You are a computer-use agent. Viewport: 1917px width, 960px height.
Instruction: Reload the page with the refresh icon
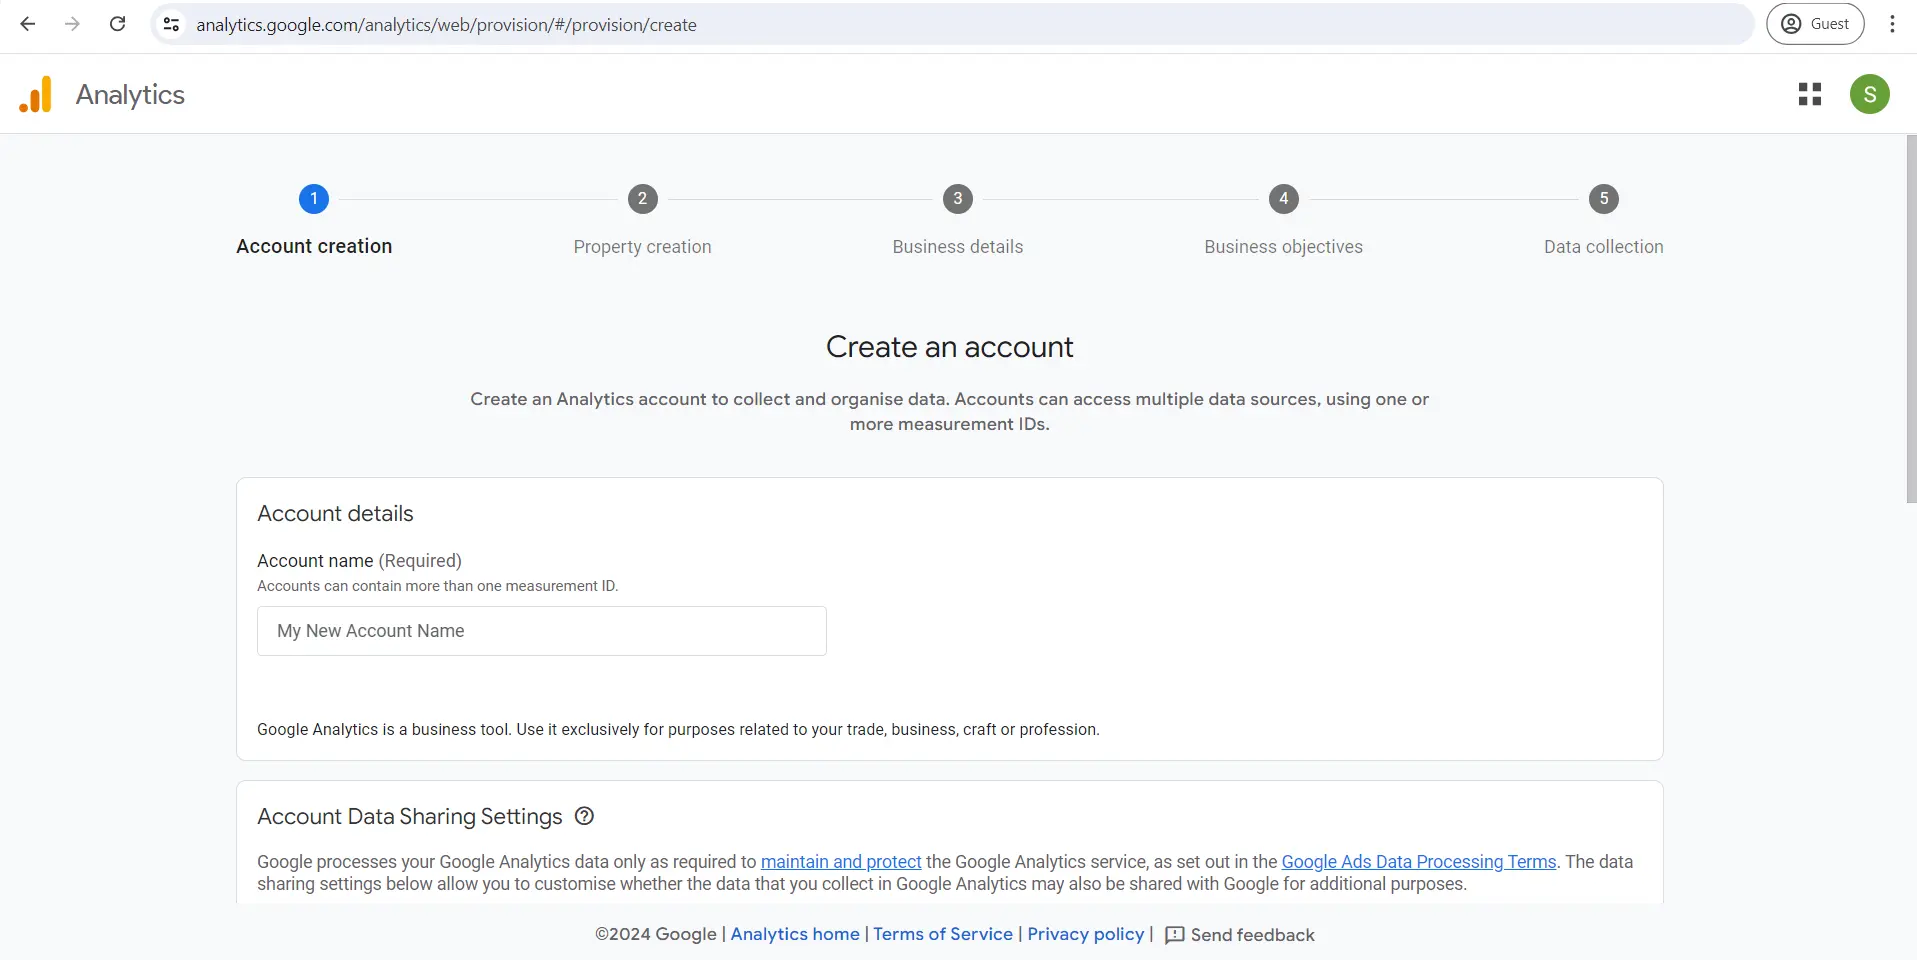[x=117, y=24]
